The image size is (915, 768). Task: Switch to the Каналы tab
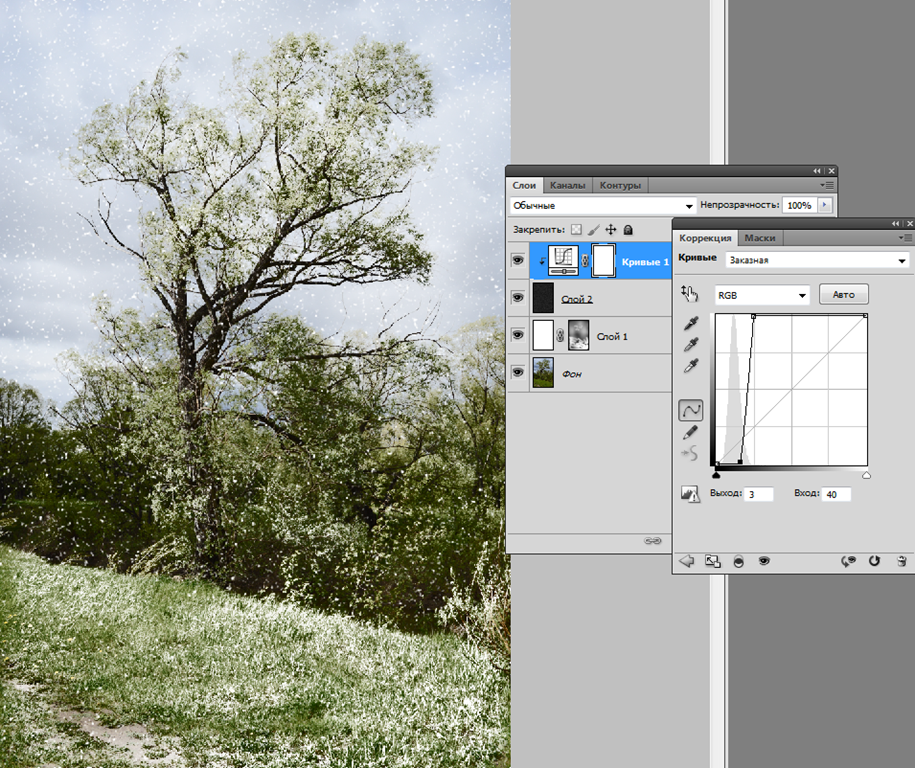(567, 185)
